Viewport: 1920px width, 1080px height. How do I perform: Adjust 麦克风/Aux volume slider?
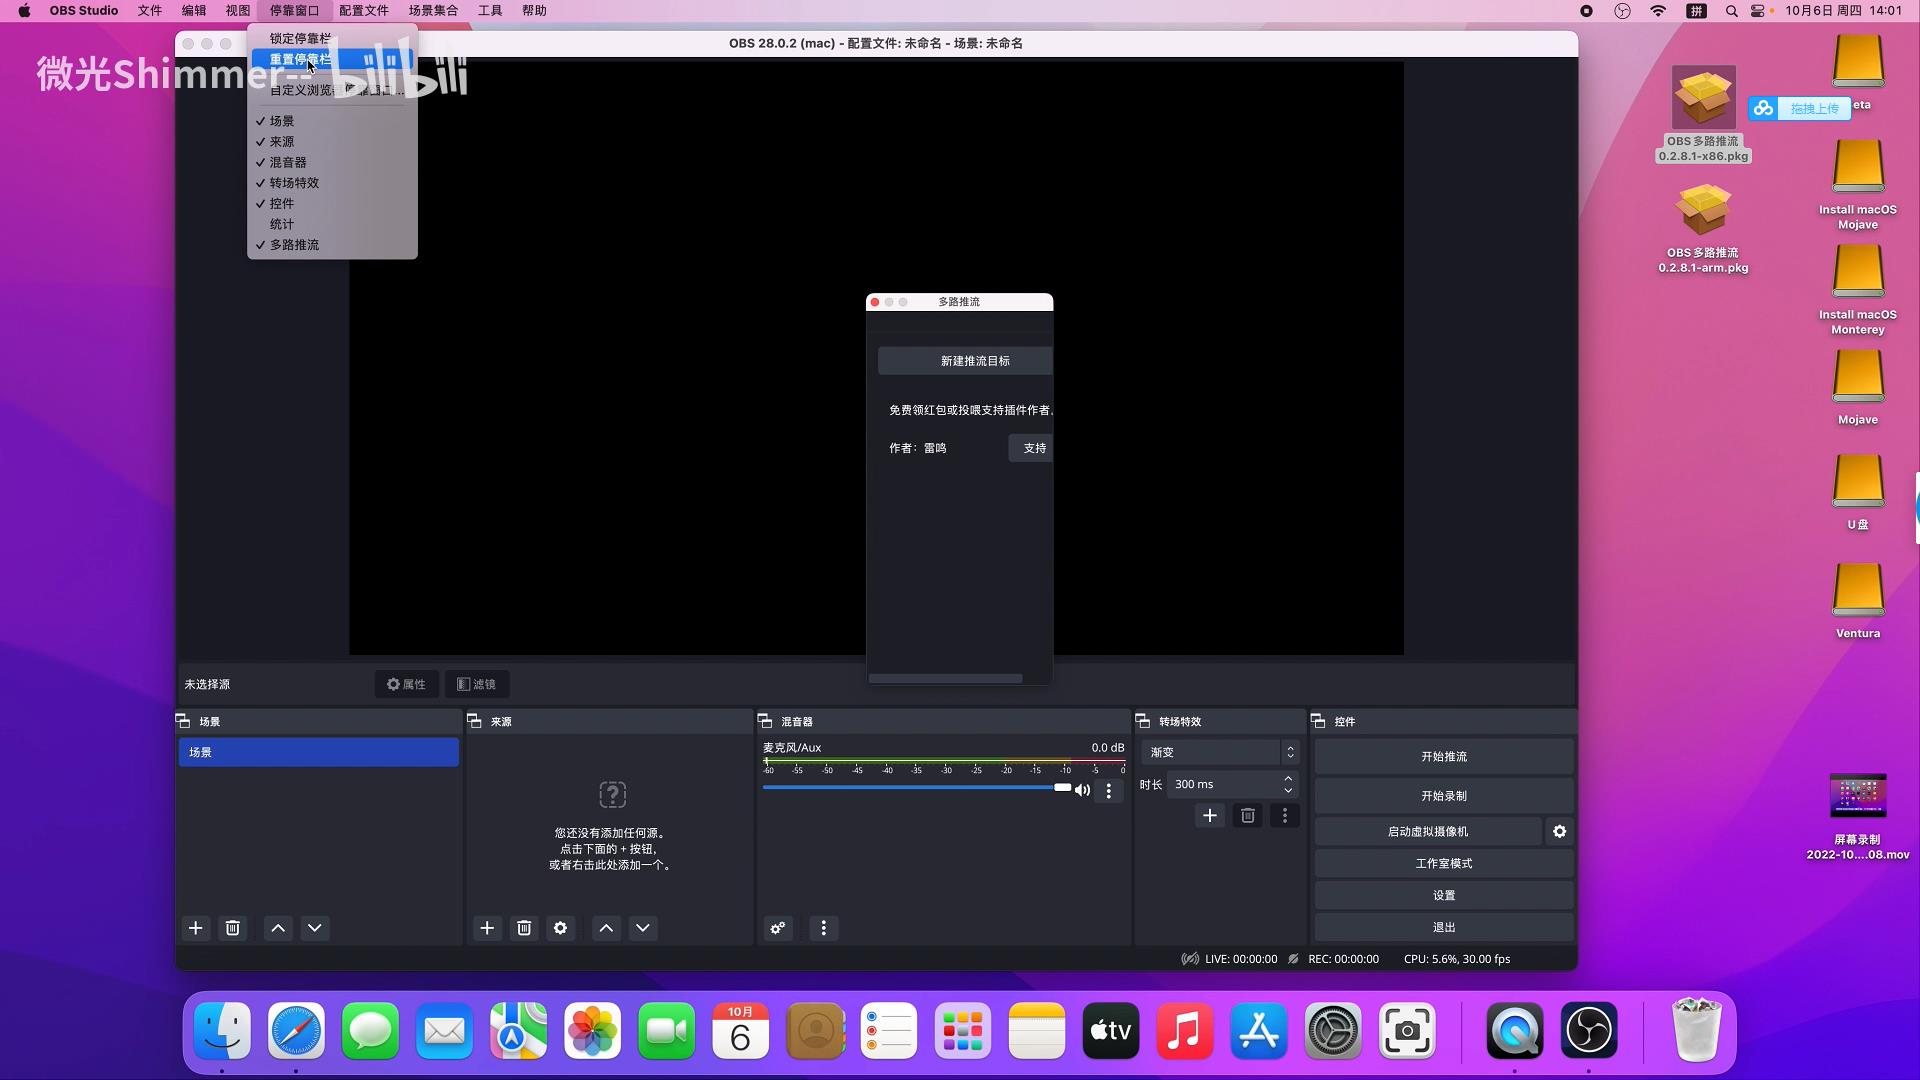tap(917, 788)
